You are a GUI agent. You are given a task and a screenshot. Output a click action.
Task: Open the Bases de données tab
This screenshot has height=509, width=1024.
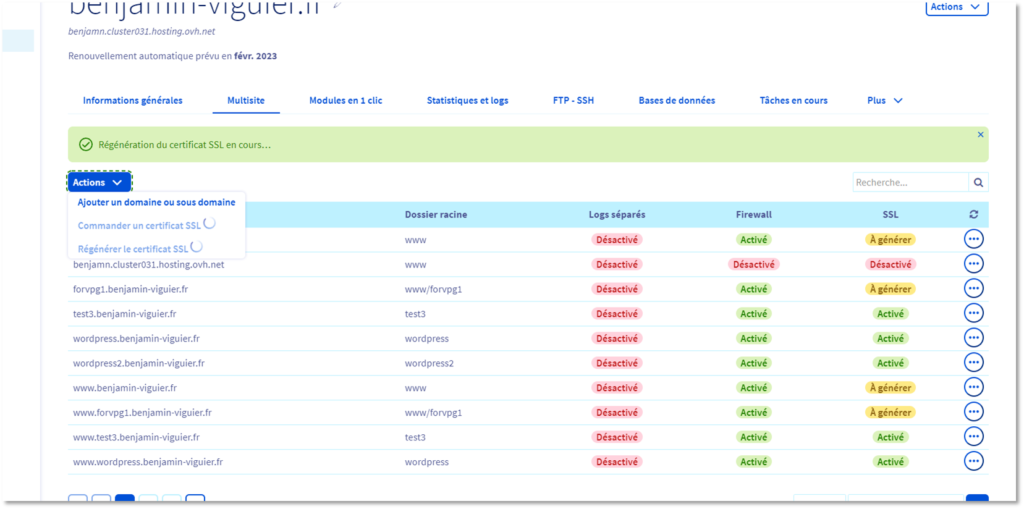(x=676, y=101)
